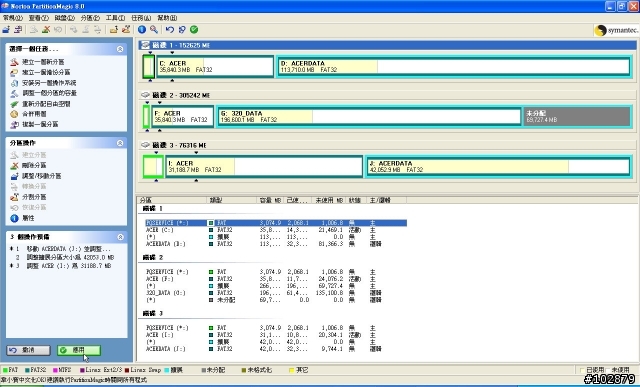The width and height of the screenshot is (640, 387).
Task: Click the green Apply button at bottom left
Action: [x=79, y=350]
